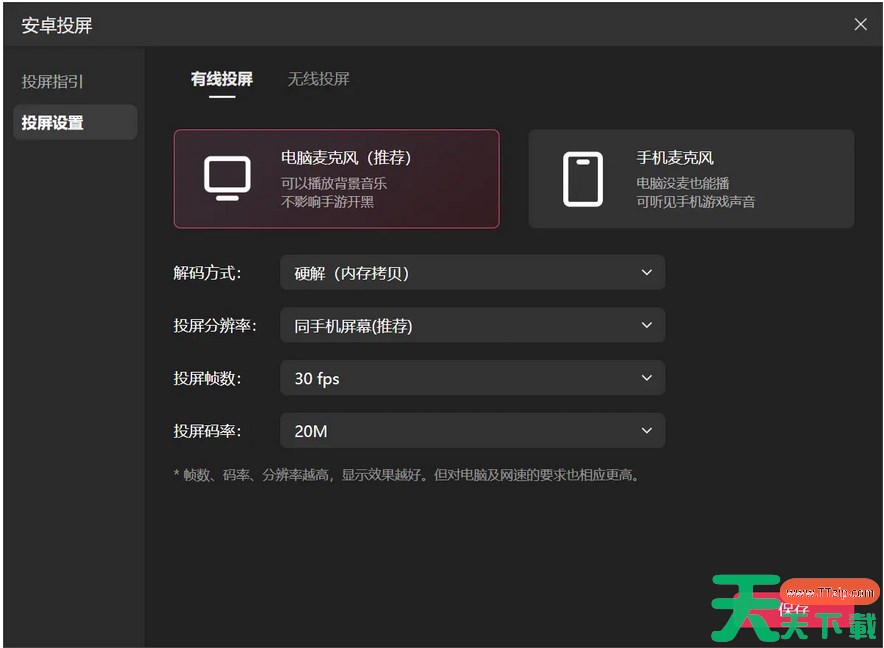This screenshot has height=648, width=884.
Task: Click the 解码方式 field label
Action: pos(207,273)
